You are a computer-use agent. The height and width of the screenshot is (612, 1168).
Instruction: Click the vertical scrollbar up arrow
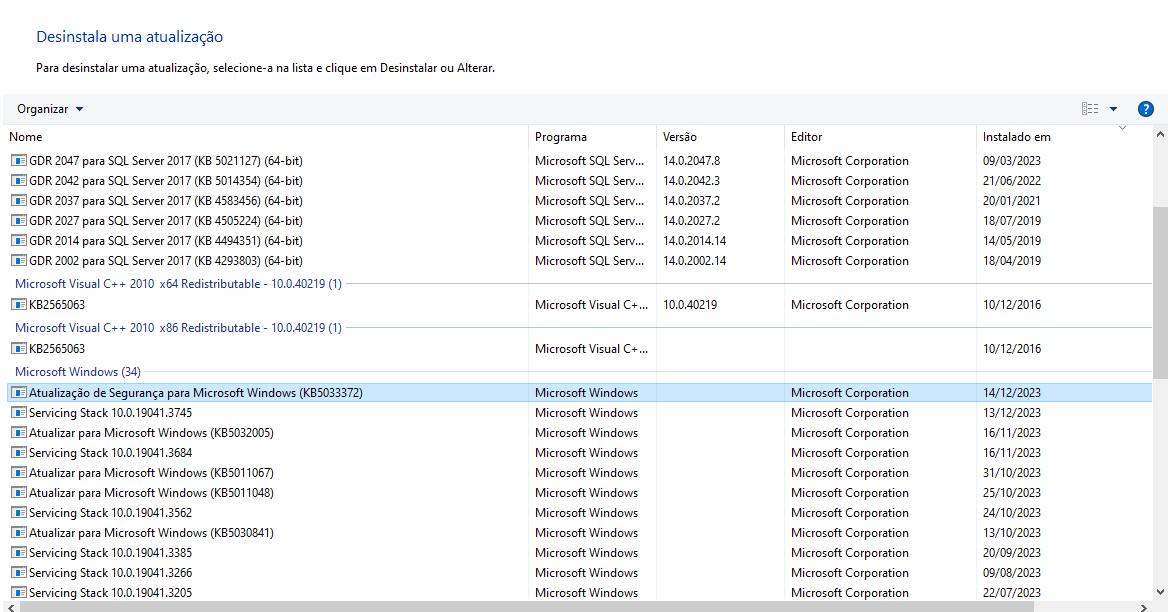[x=1160, y=136]
